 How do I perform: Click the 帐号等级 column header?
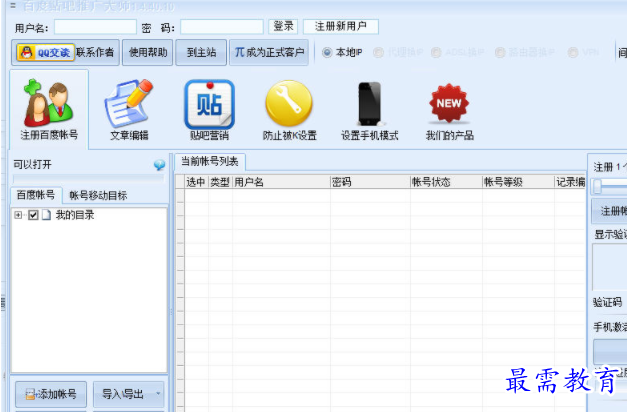[x=518, y=182]
